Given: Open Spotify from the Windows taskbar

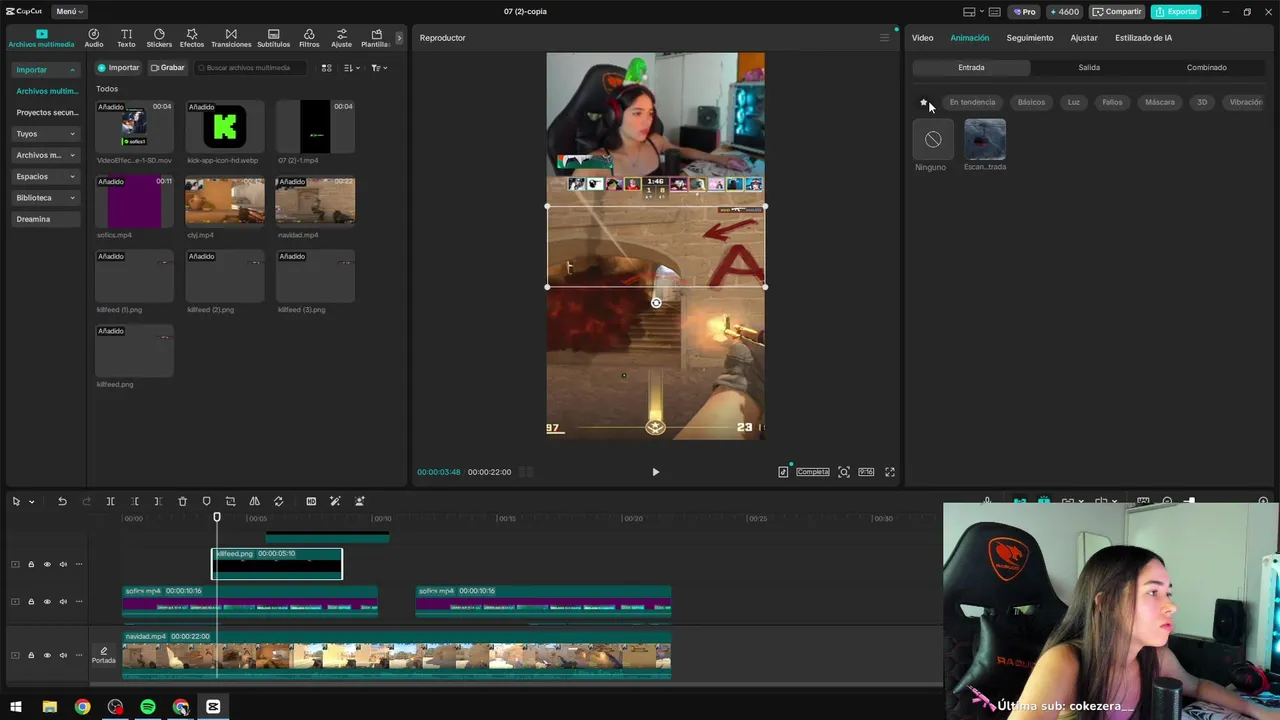Looking at the screenshot, I should click(x=148, y=707).
